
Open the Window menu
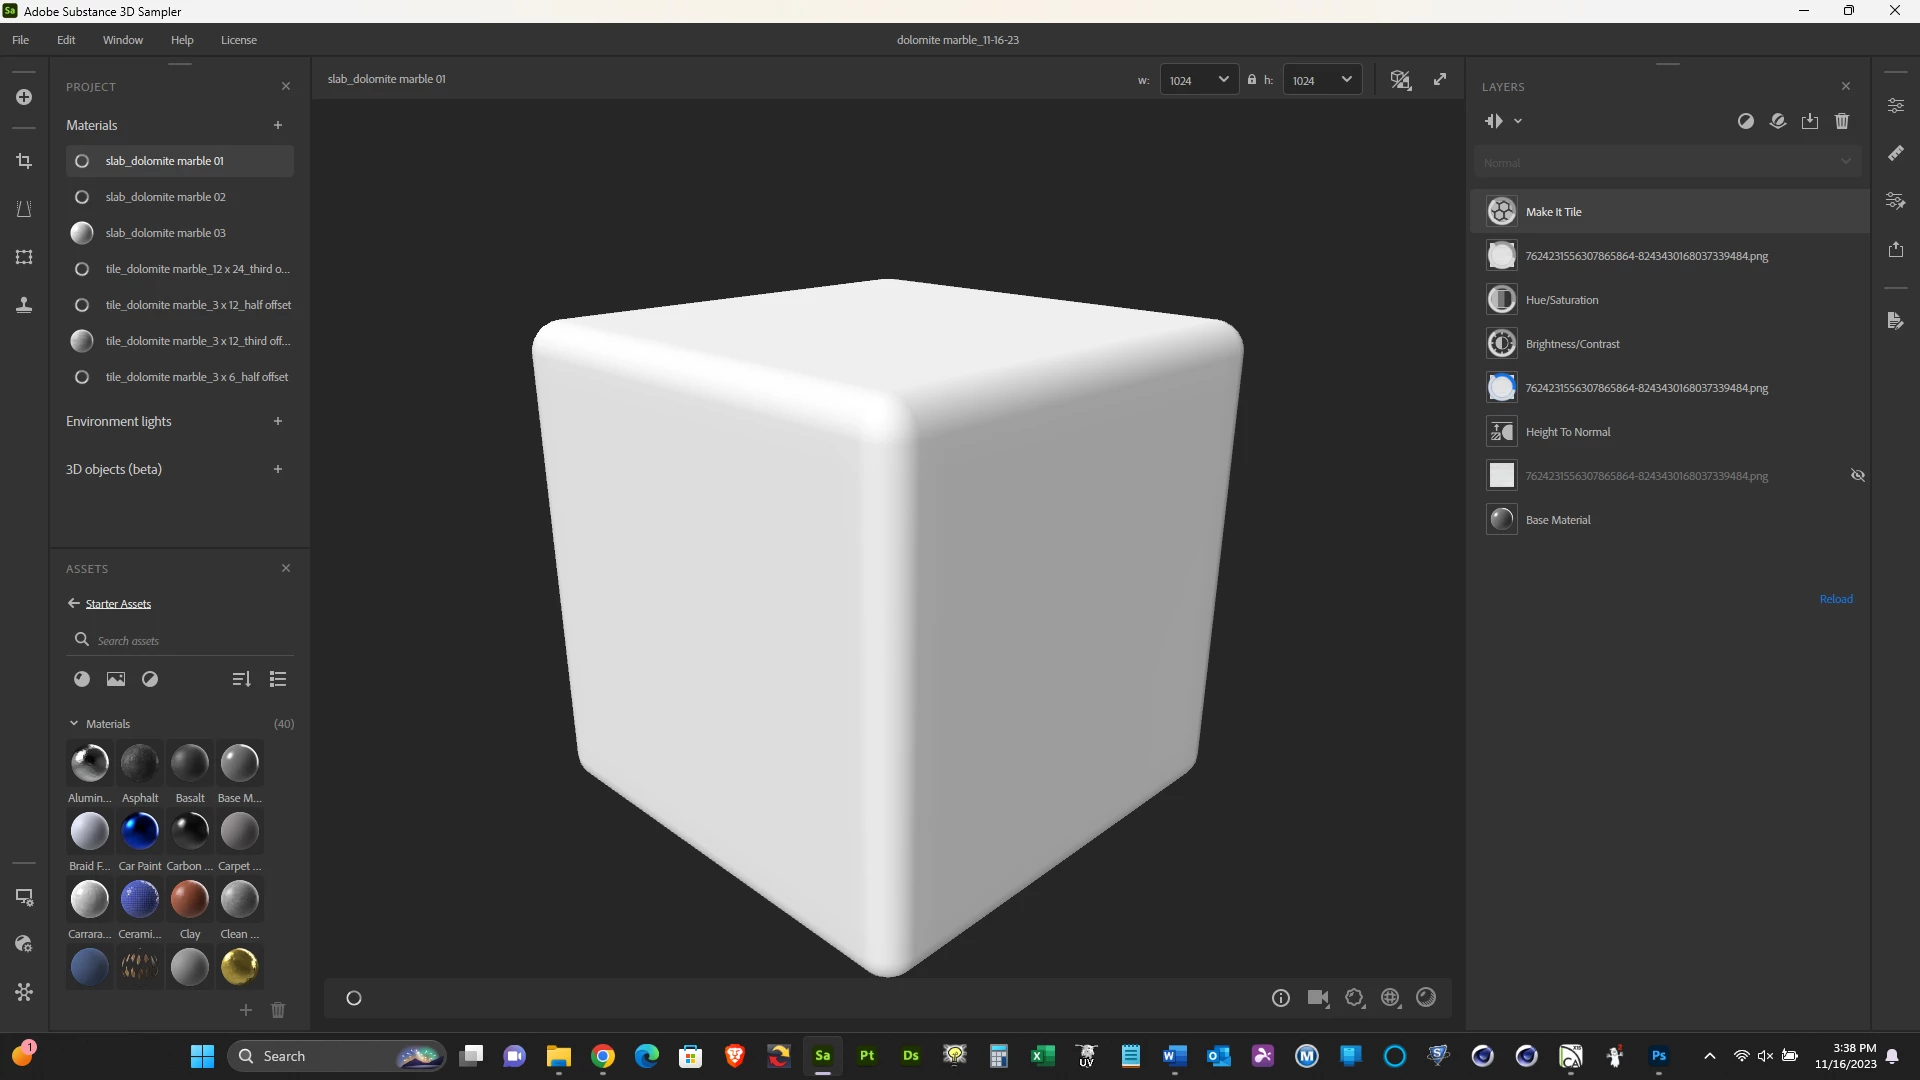pos(122,40)
